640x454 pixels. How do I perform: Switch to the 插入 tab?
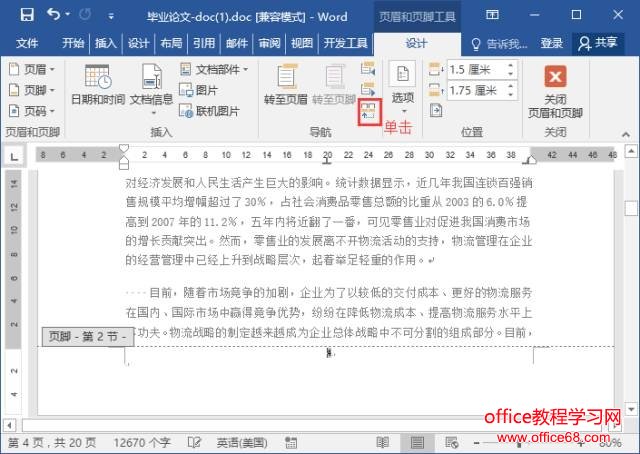106,43
